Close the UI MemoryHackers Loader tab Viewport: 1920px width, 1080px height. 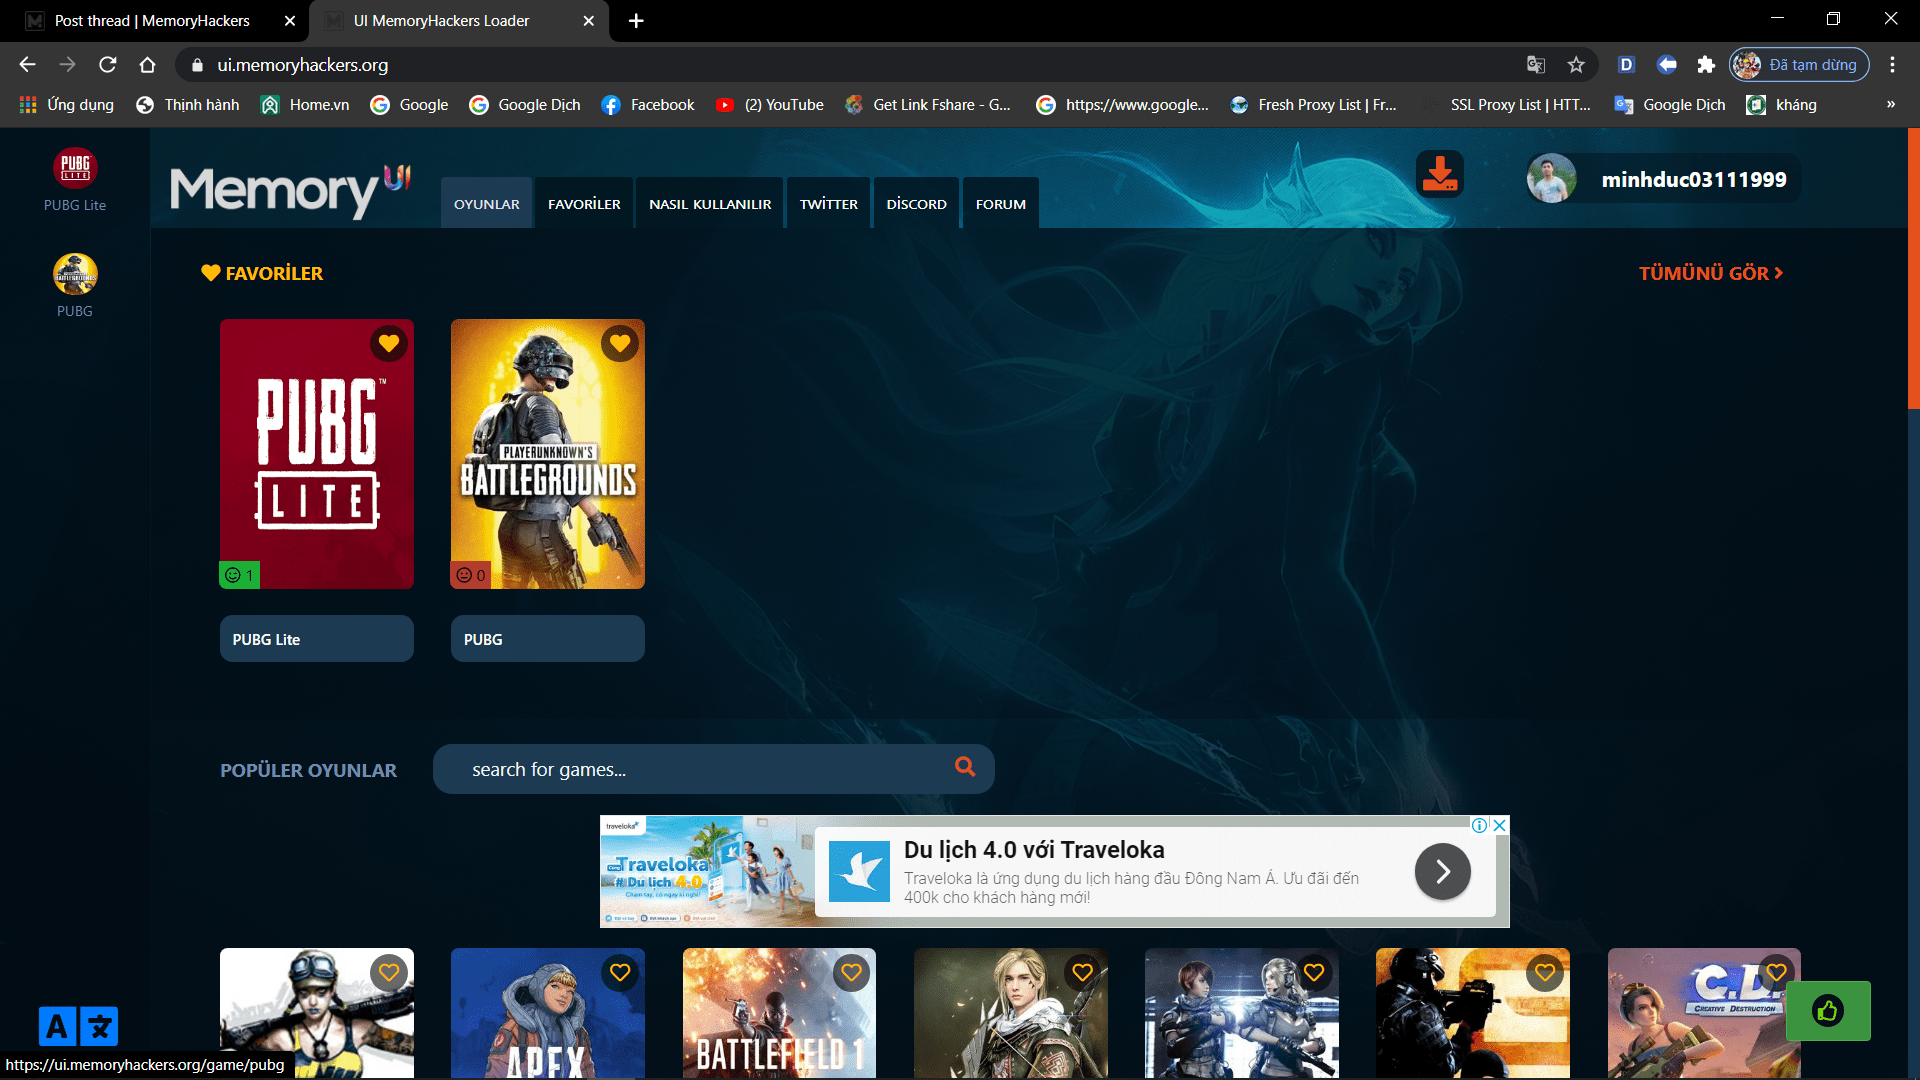(589, 21)
